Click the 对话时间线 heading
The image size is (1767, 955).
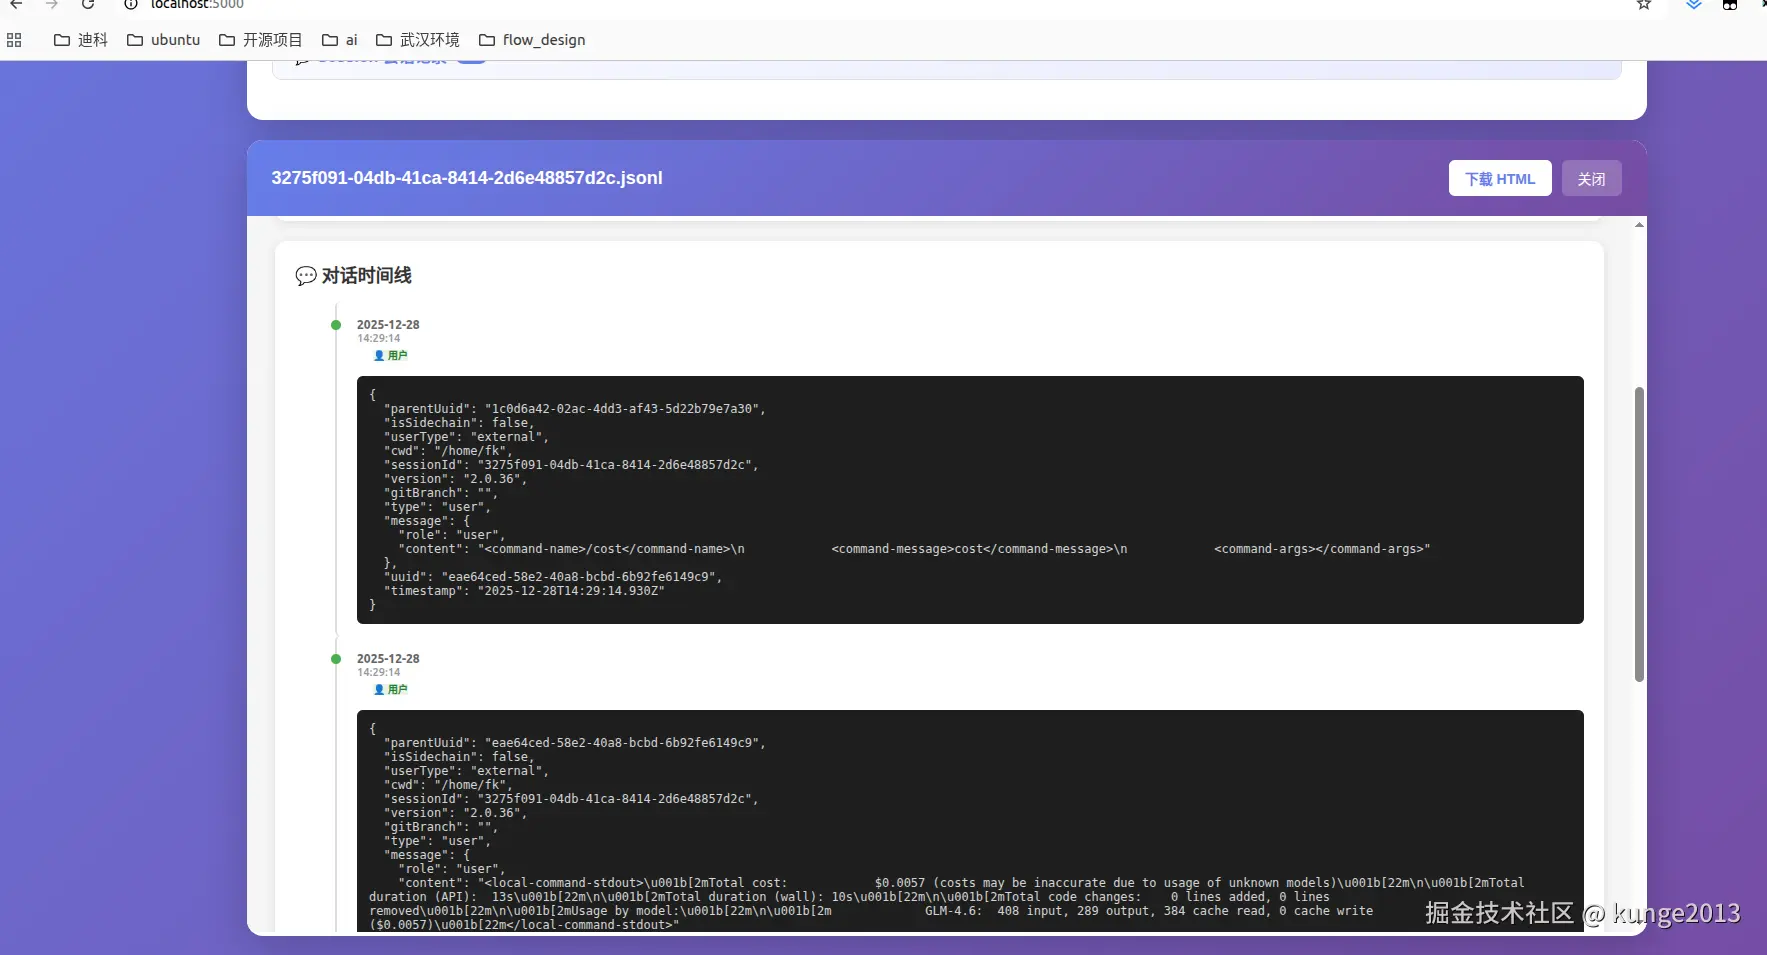coord(366,276)
